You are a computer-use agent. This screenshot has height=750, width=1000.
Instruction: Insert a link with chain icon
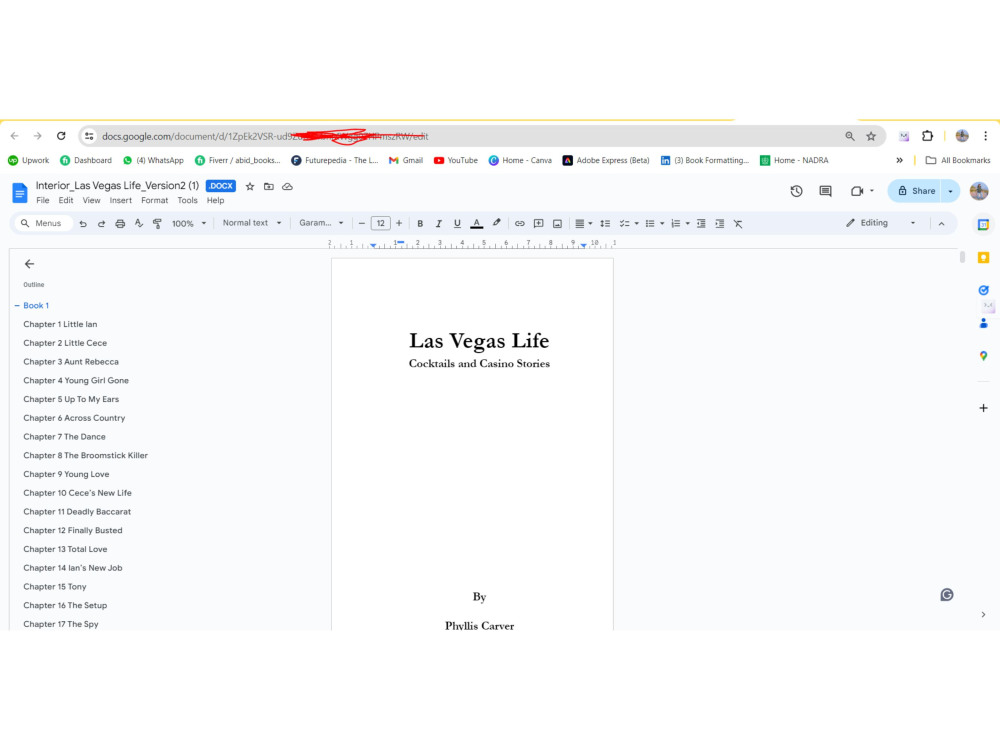[520, 224]
